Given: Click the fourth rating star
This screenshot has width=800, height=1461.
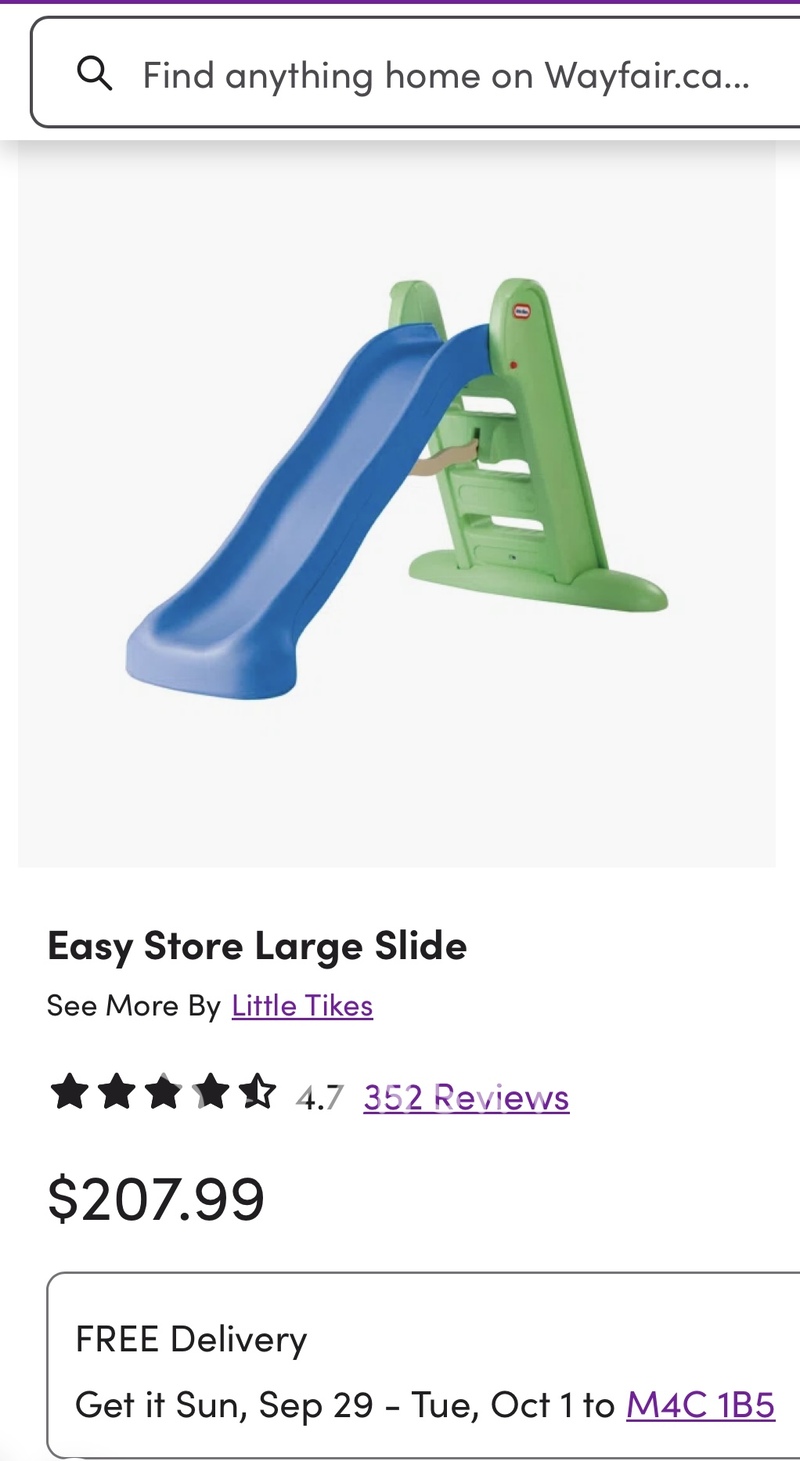Looking at the screenshot, I should (210, 1092).
